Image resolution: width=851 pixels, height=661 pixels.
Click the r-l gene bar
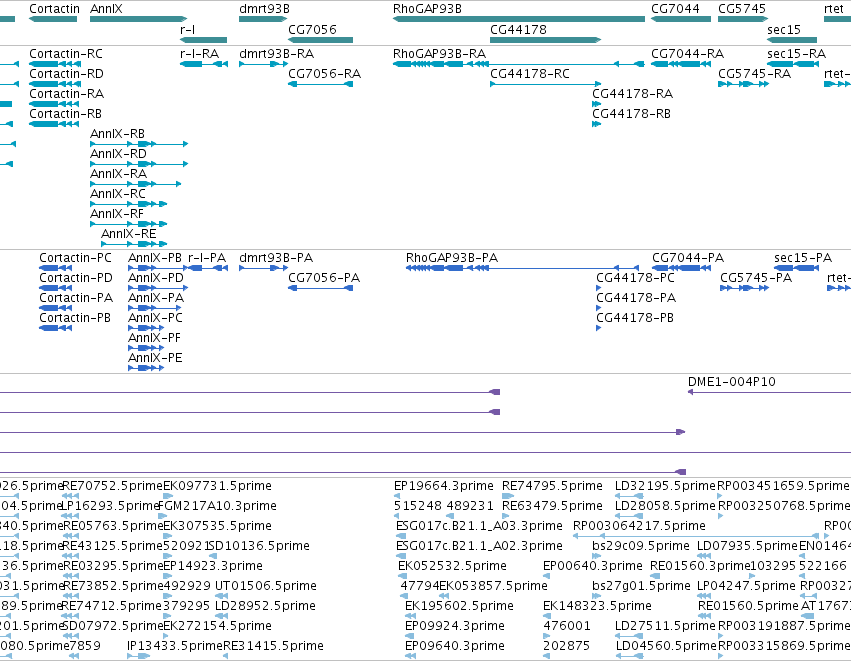tap(204, 40)
